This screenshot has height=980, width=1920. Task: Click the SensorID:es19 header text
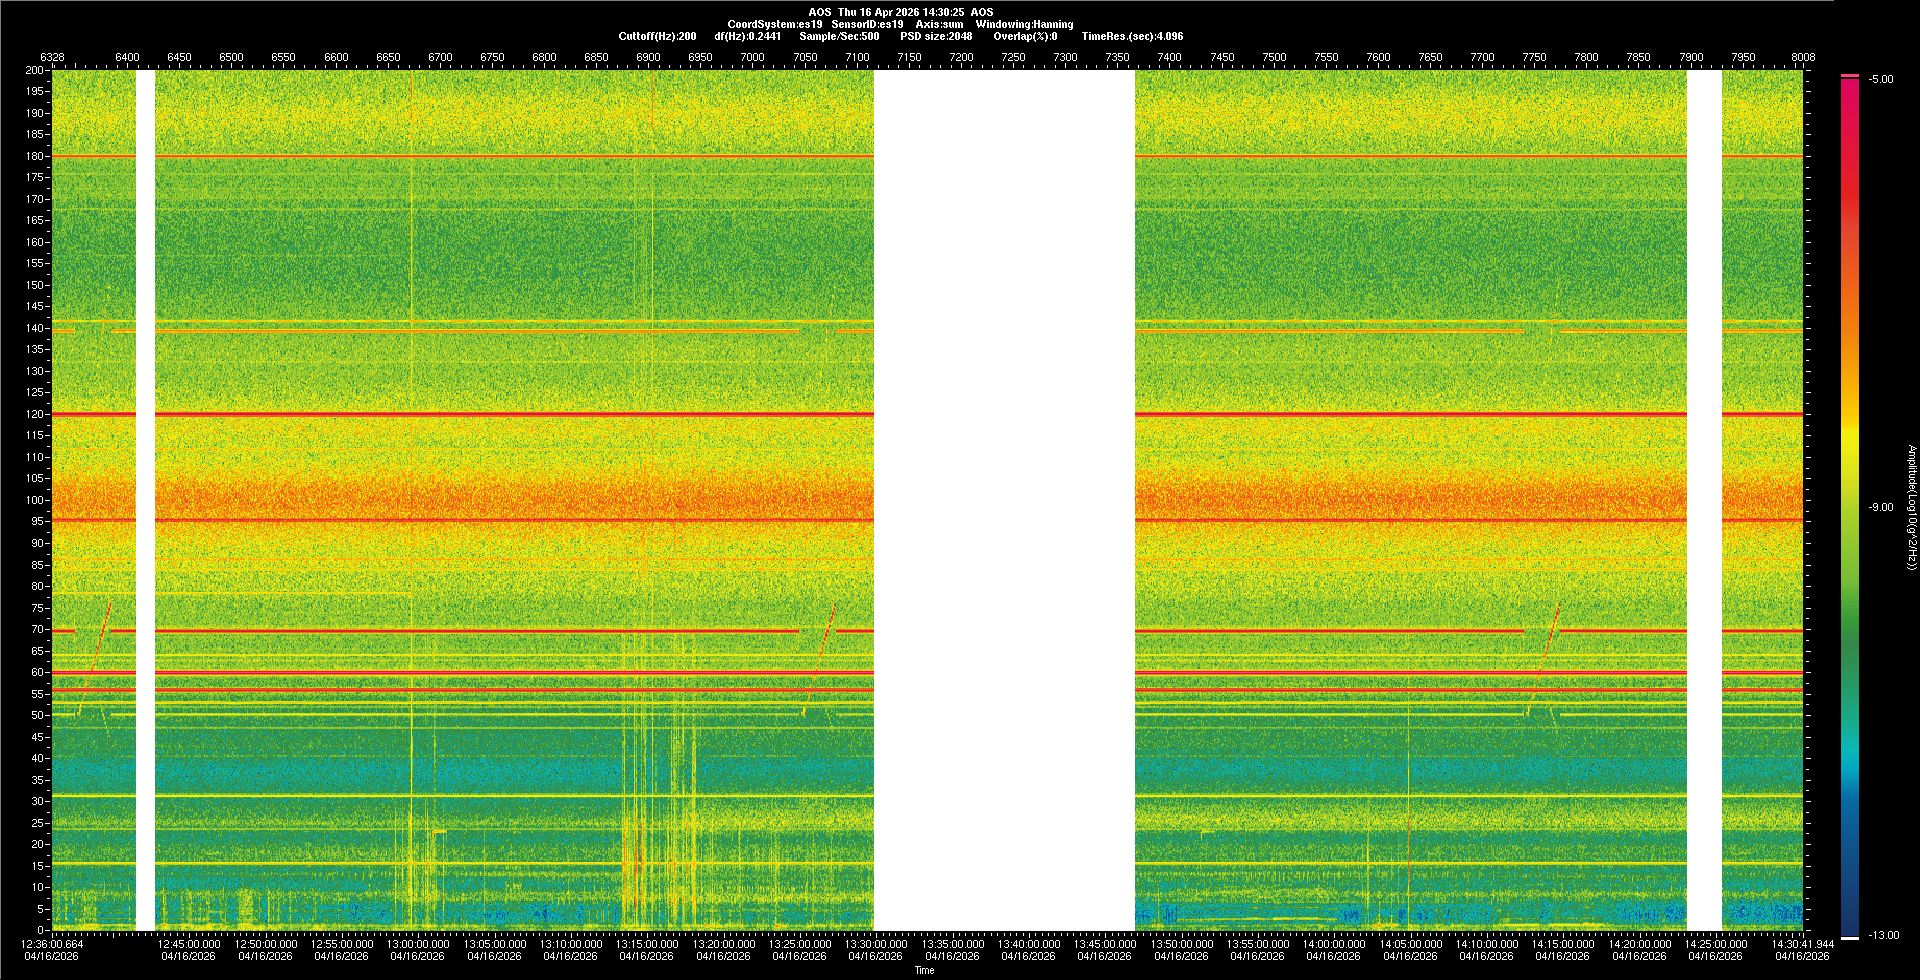(x=867, y=24)
